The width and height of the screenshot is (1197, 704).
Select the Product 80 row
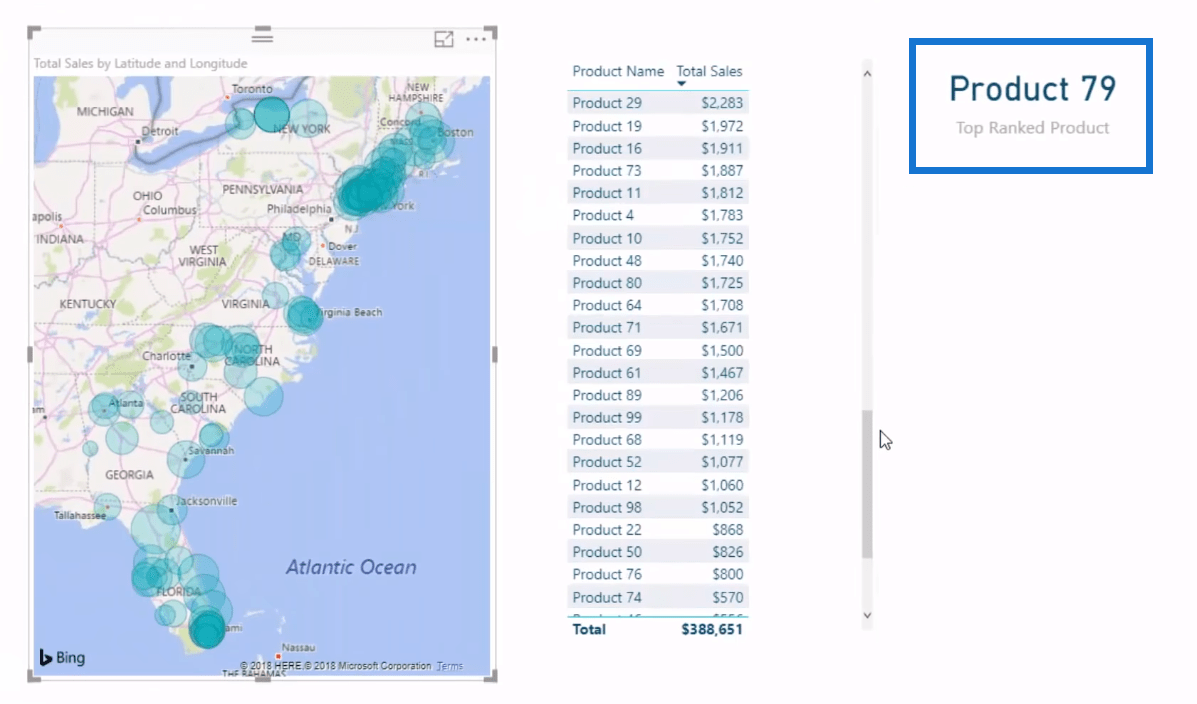pos(657,283)
